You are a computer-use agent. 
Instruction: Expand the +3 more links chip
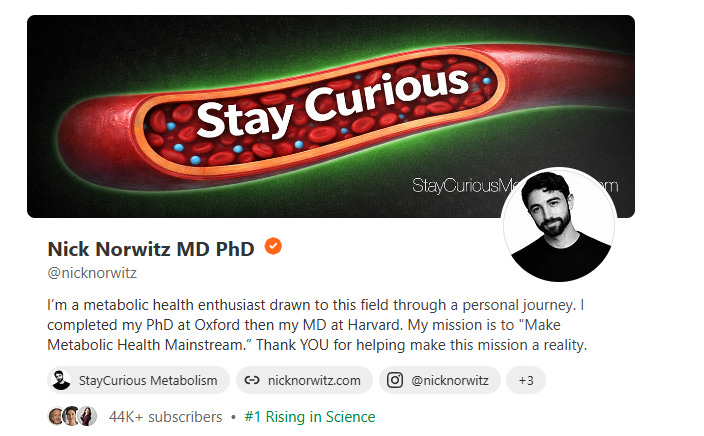tap(526, 380)
